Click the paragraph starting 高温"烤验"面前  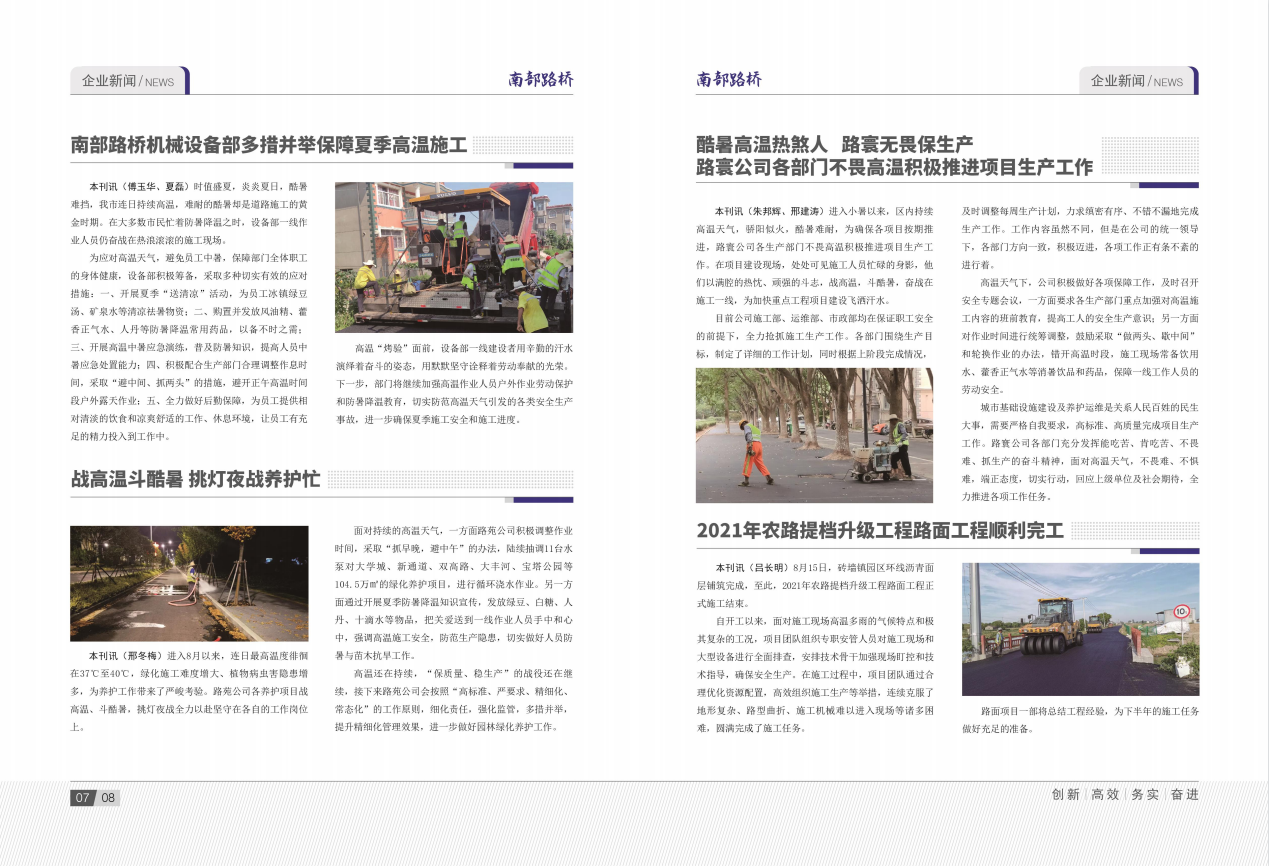click(x=454, y=384)
